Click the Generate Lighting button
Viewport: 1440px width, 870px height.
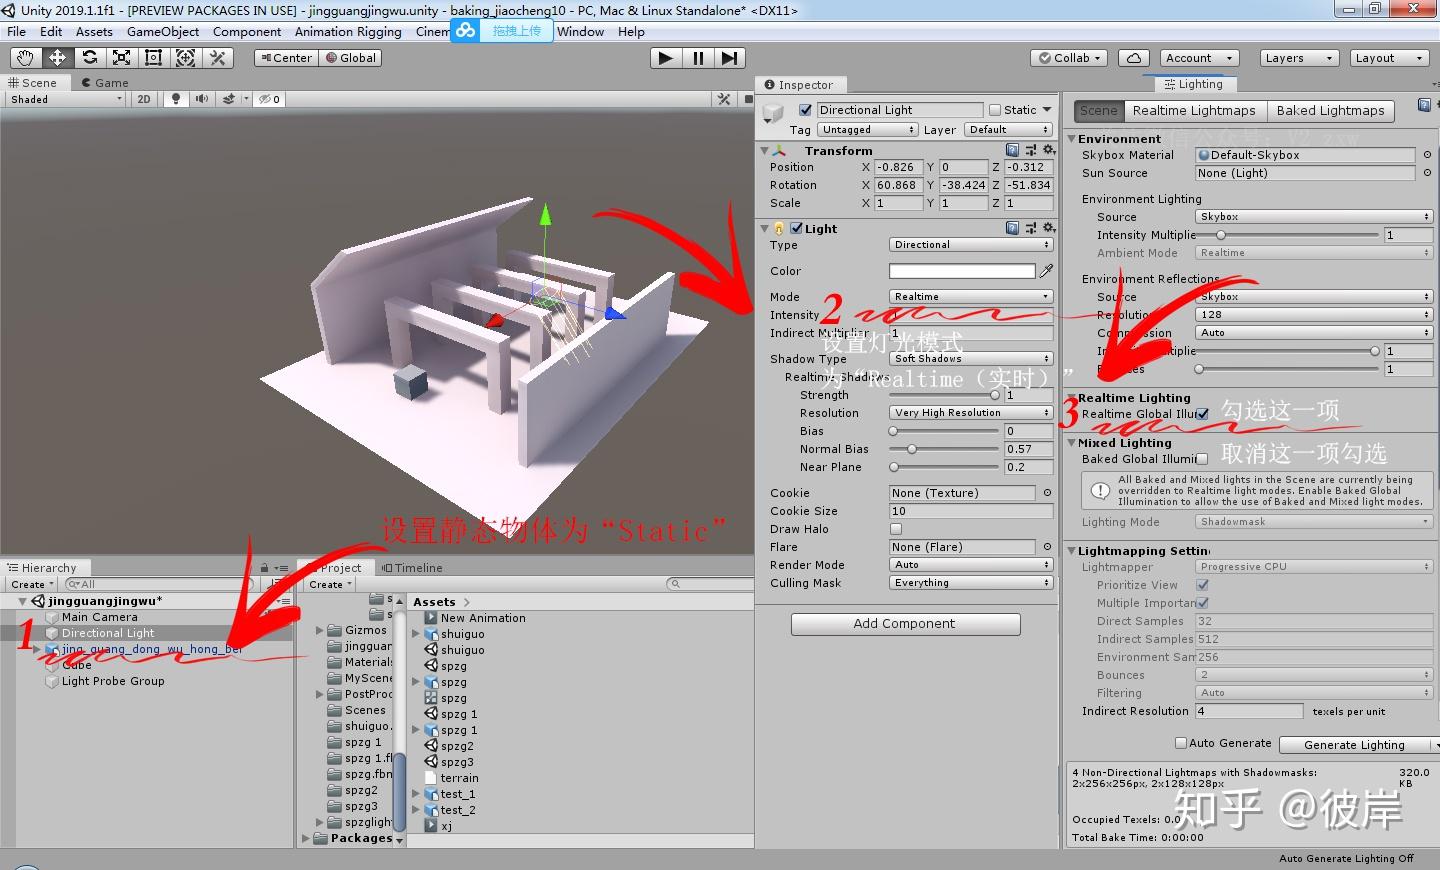pos(1356,745)
